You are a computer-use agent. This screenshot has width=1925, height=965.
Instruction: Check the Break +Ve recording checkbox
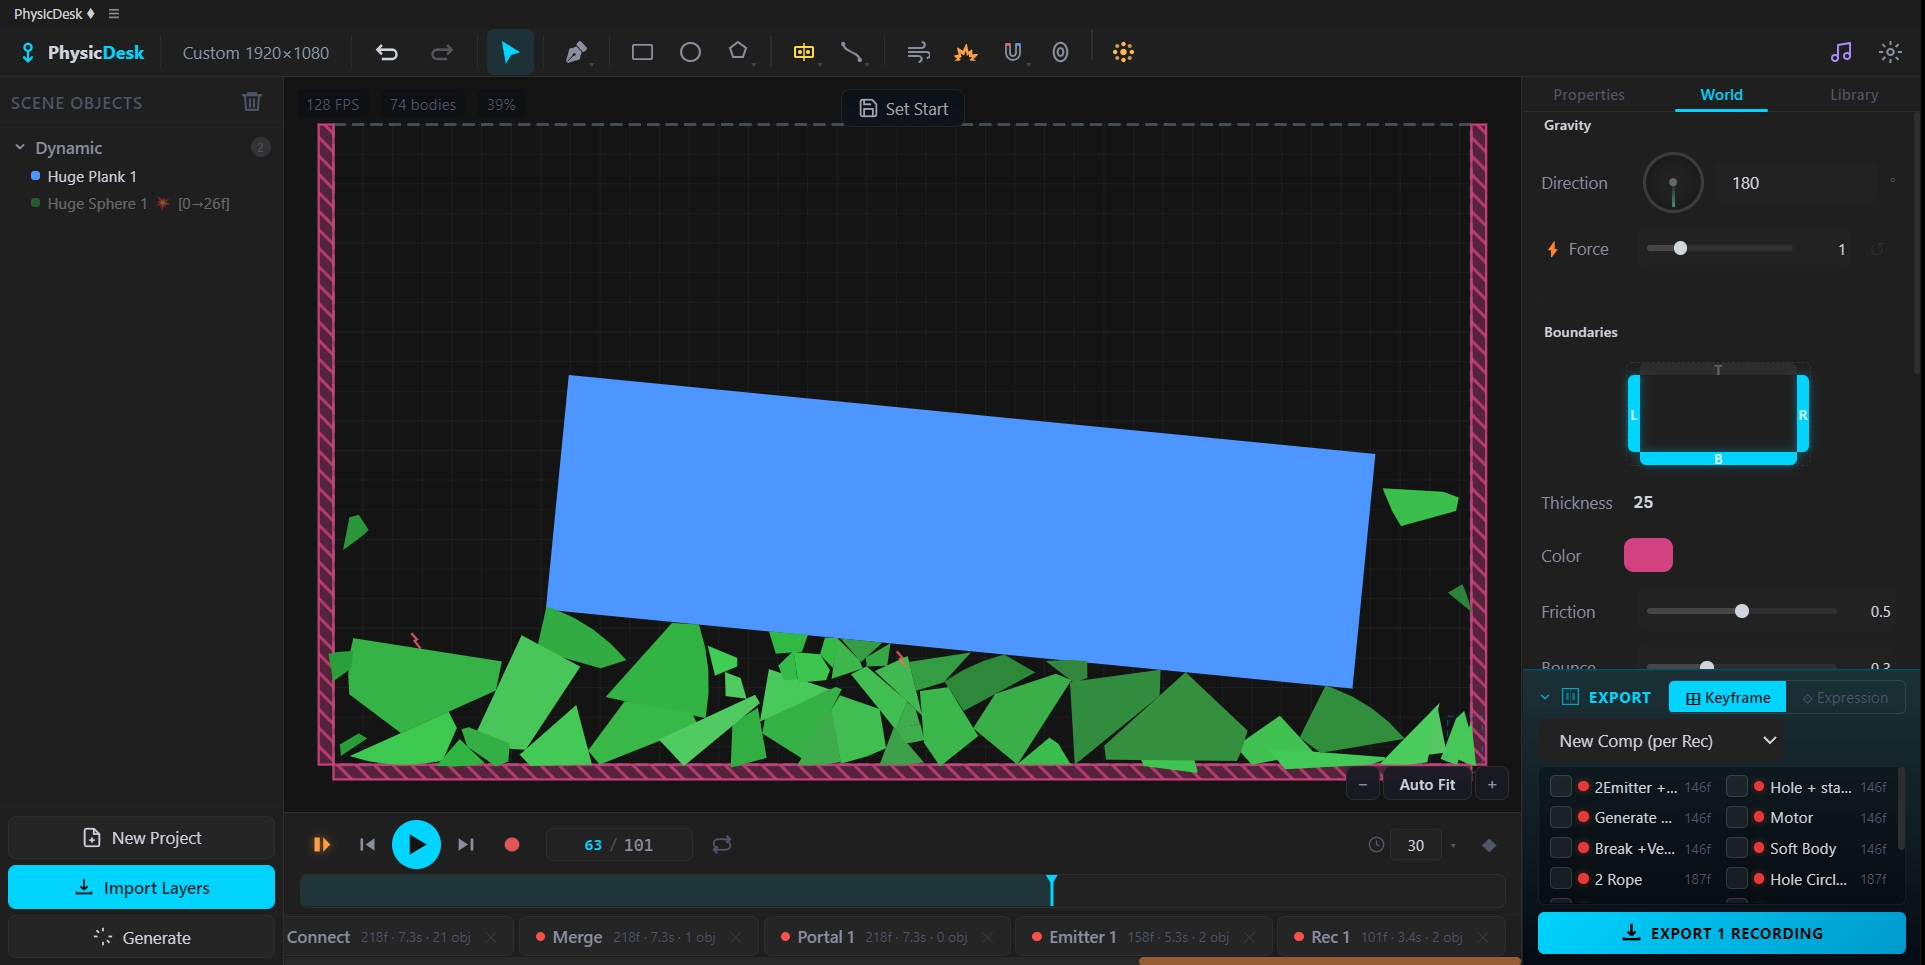pyautogui.click(x=1561, y=848)
